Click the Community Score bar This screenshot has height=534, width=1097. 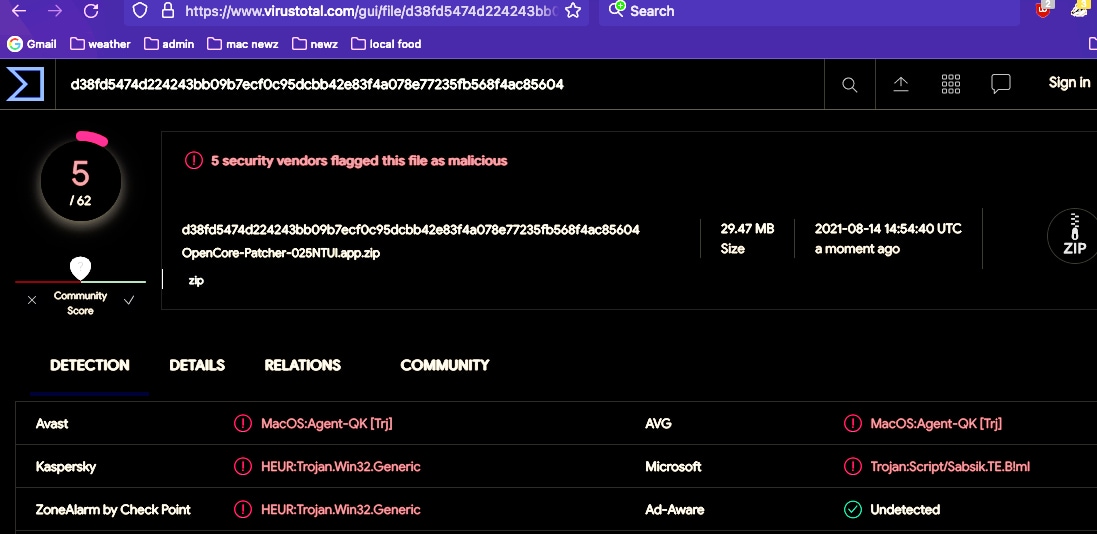click(x=80, y=282)
